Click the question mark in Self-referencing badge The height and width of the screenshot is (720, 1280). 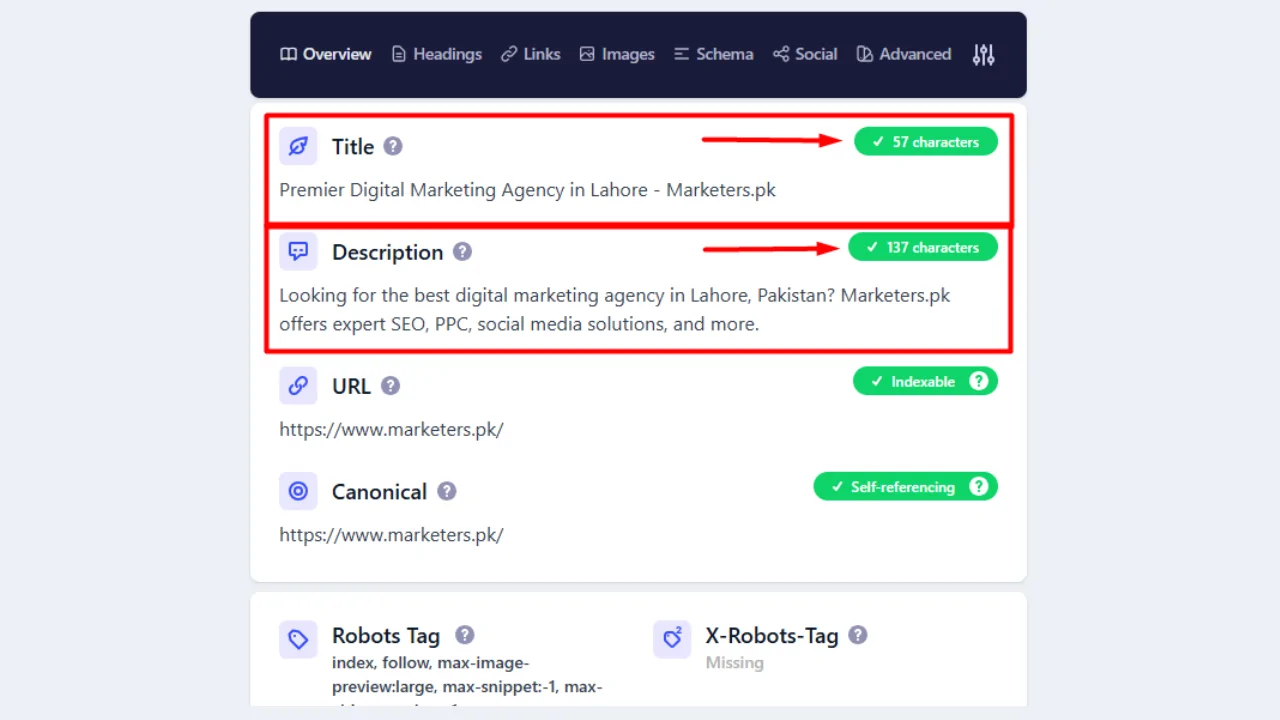(979, 487)
